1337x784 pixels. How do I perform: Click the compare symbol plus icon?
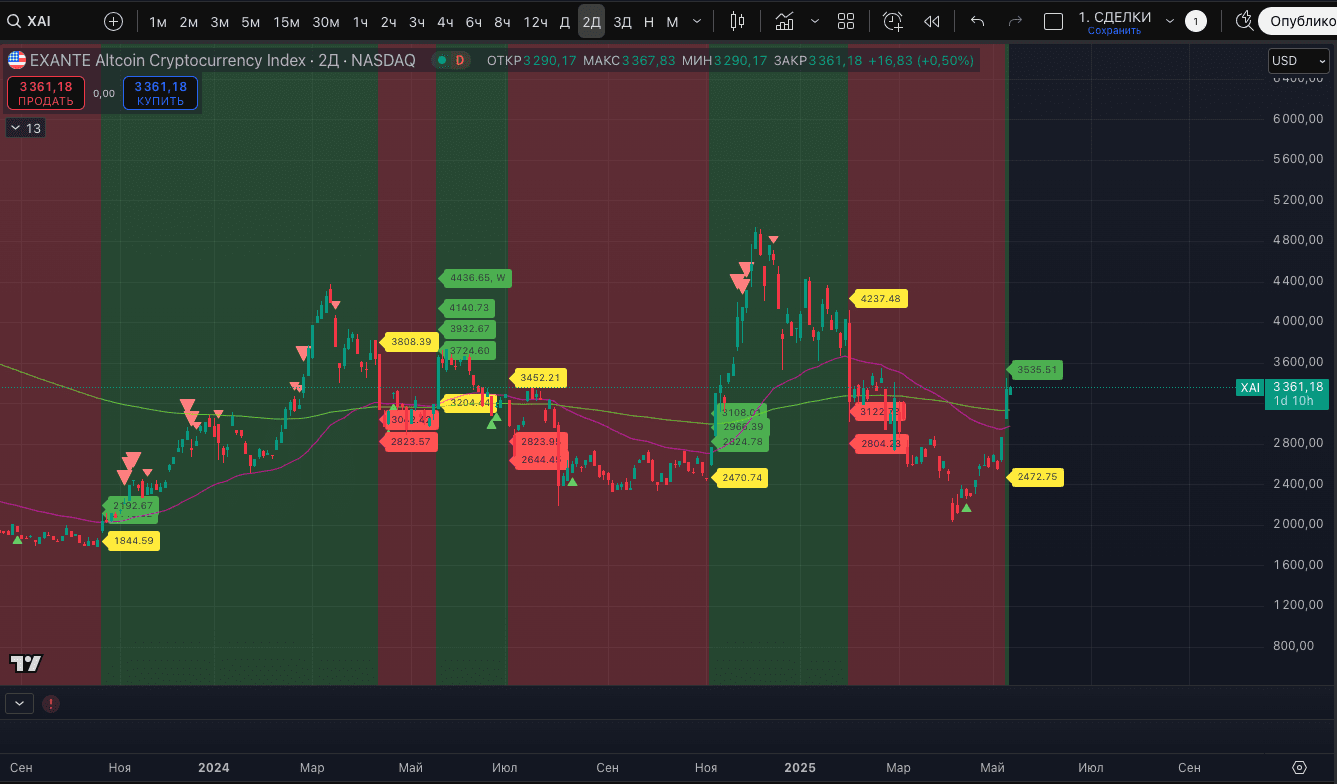(112, 20)
